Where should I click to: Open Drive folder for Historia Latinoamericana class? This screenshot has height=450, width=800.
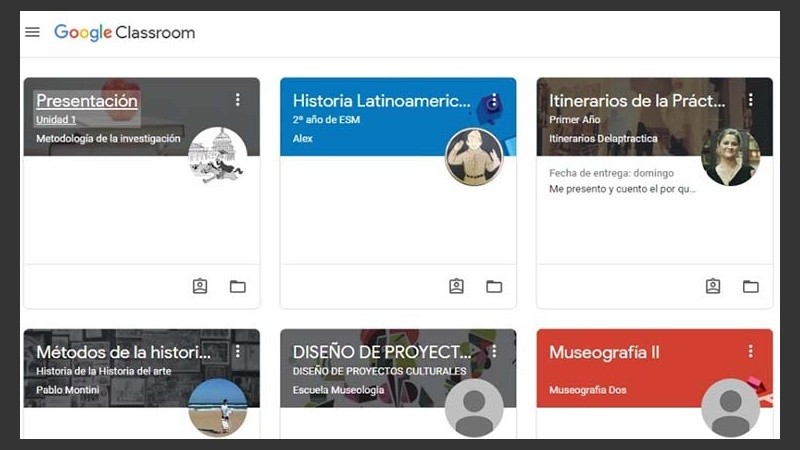[494, 287]
